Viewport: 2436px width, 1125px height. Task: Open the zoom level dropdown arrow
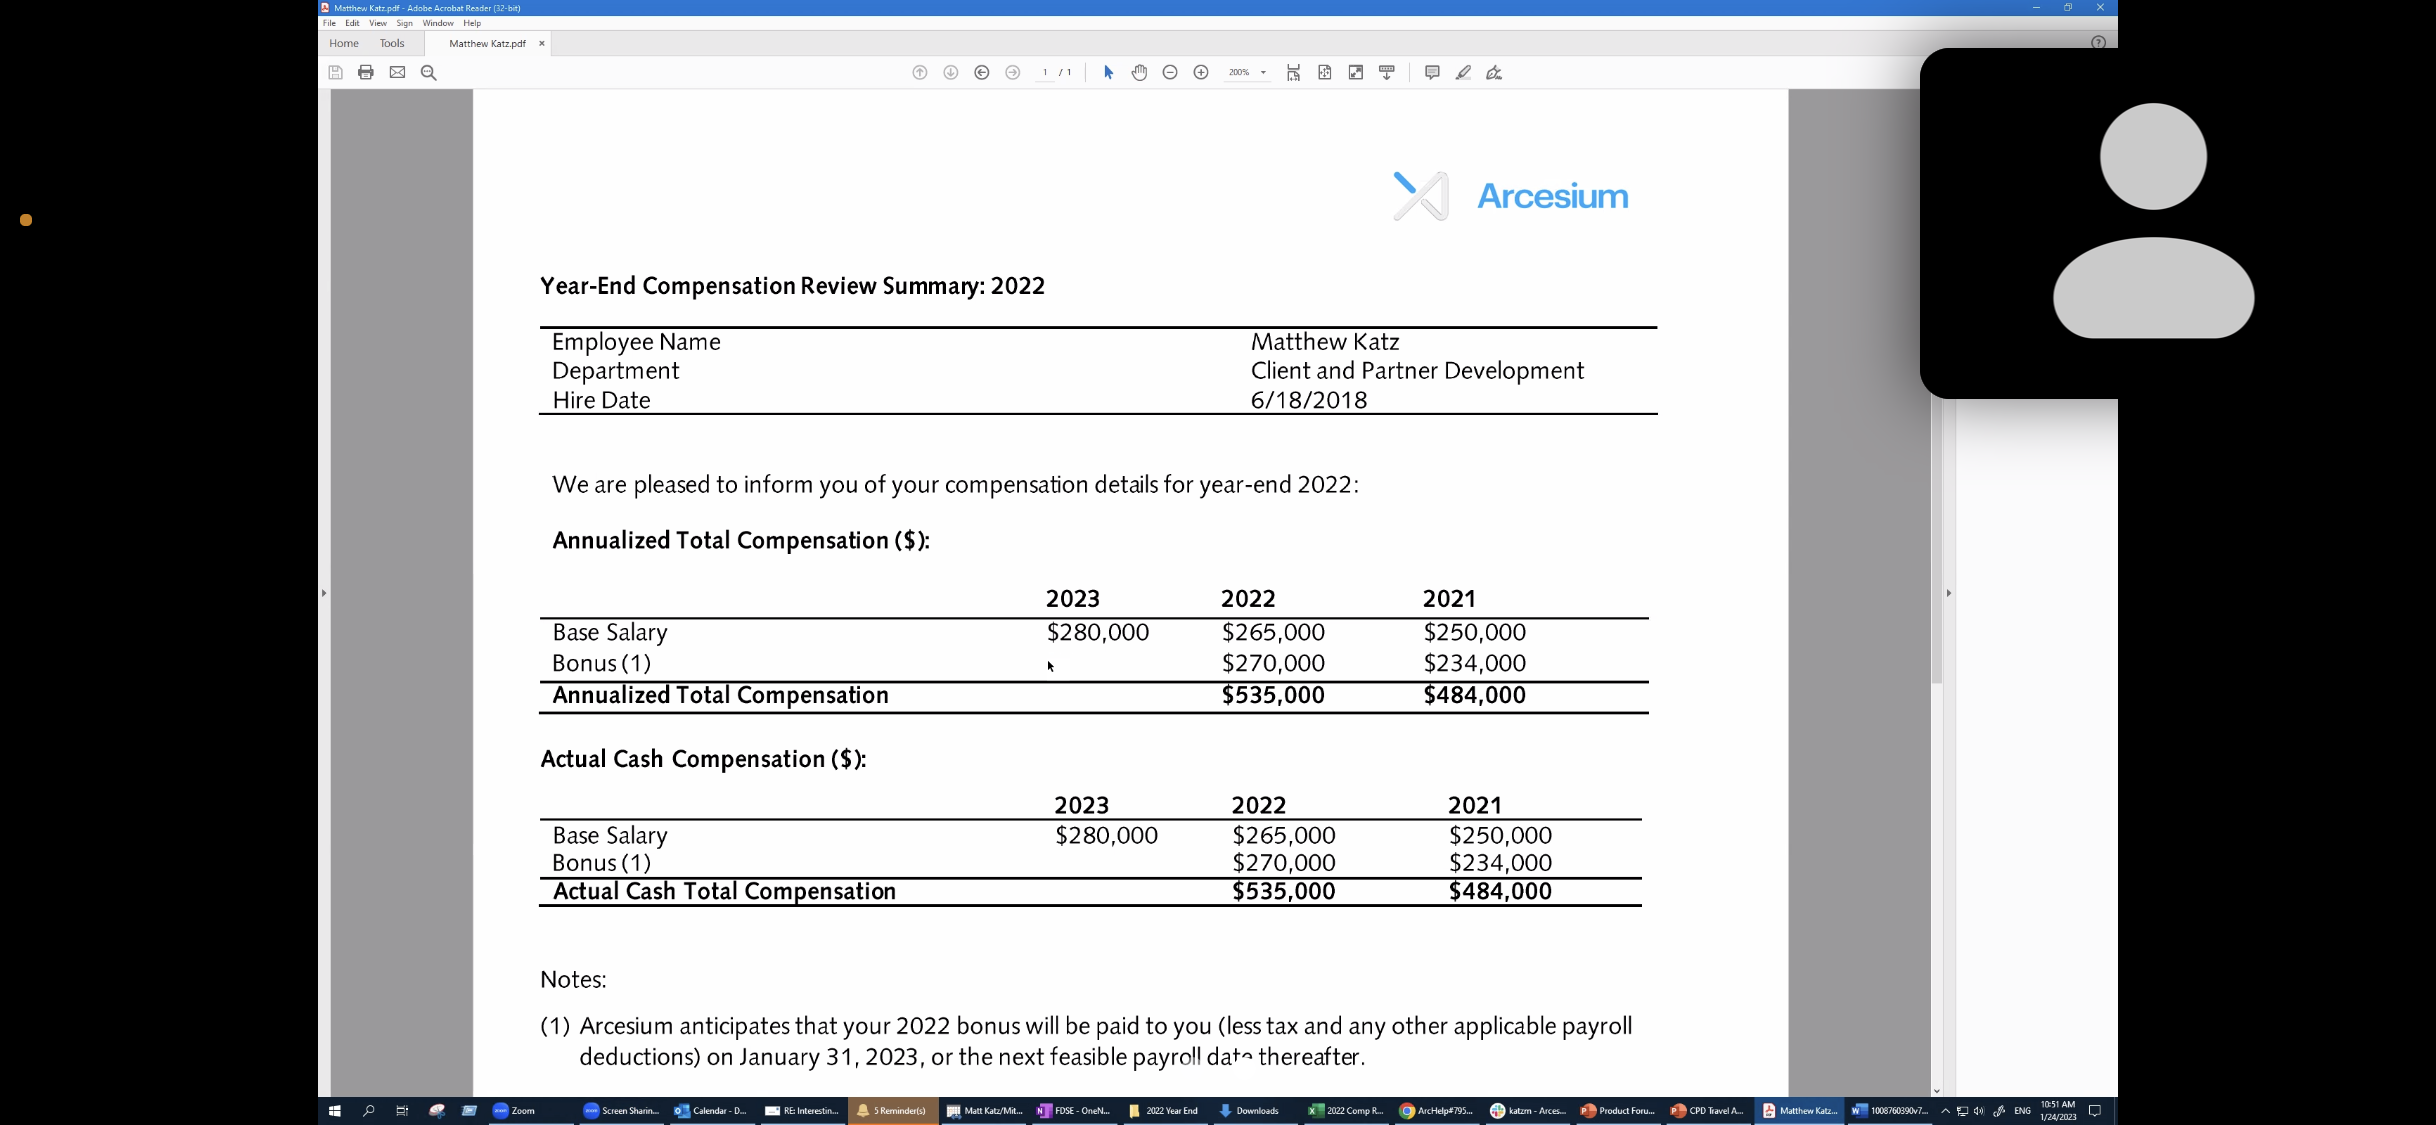[1263, 73]
